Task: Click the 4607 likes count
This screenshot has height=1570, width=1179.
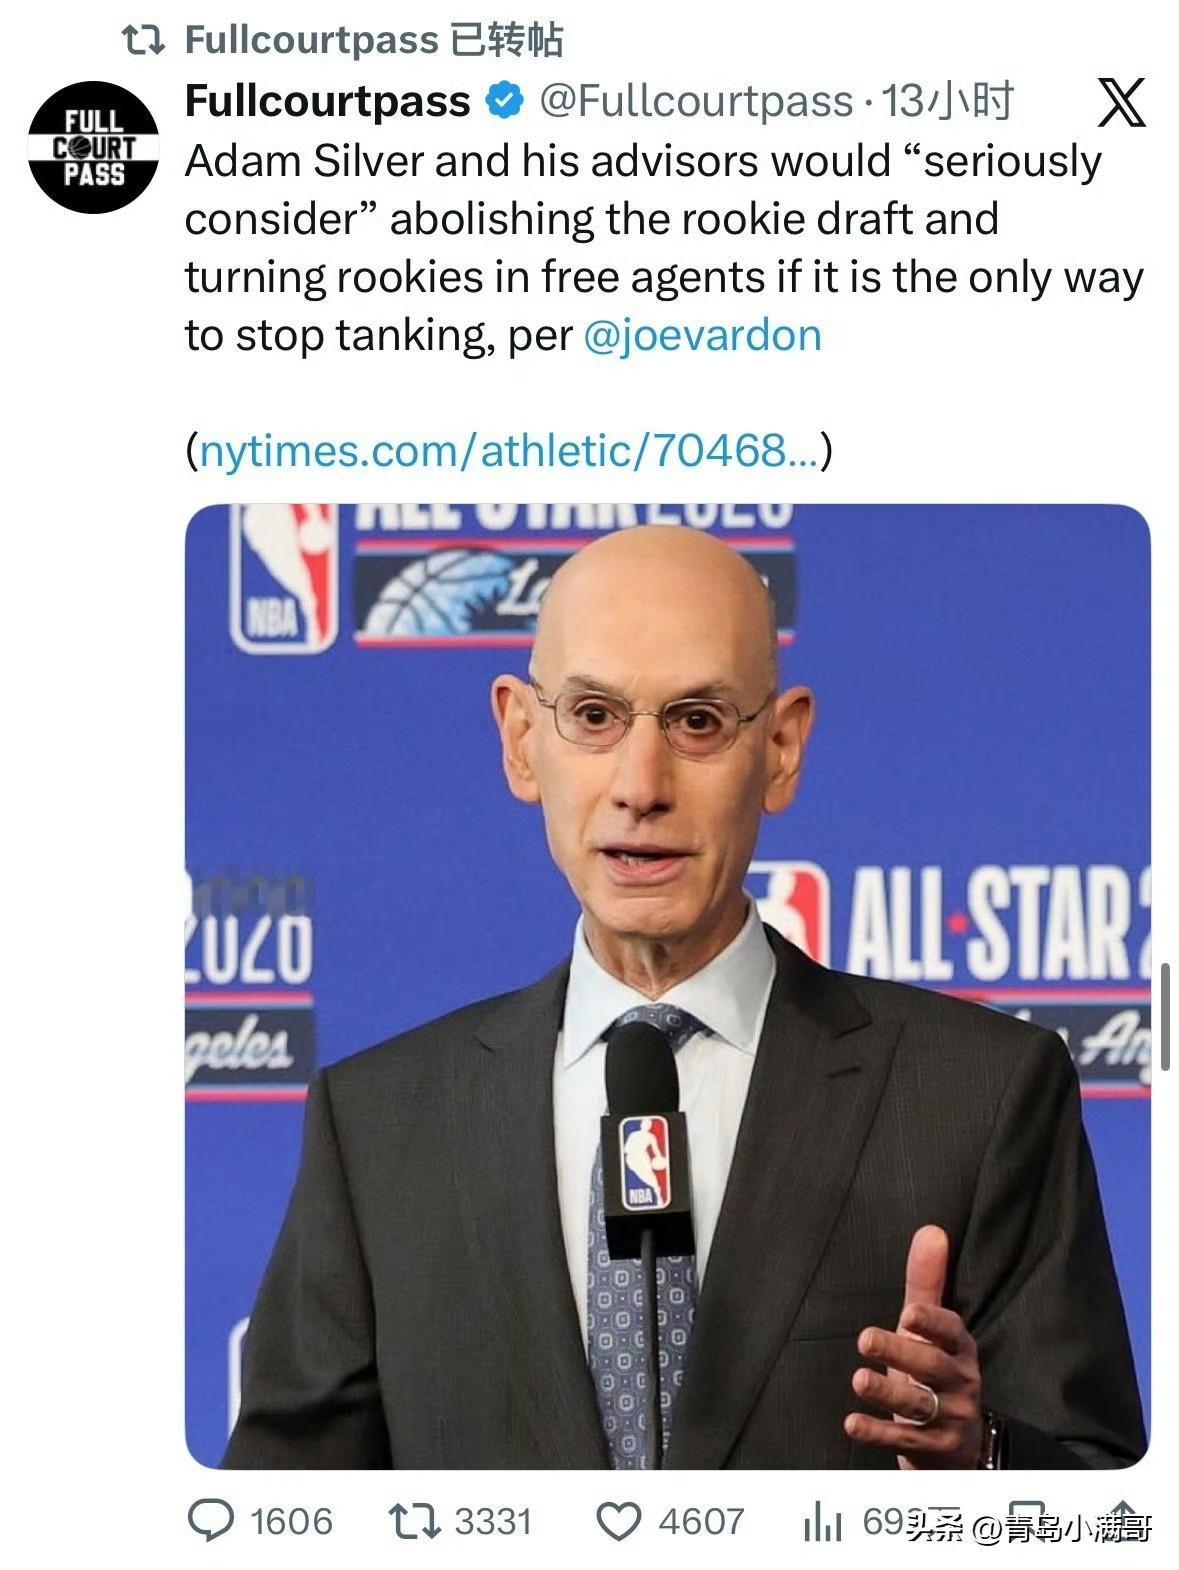Action: pyautogui.click(x=701, y=1522)
